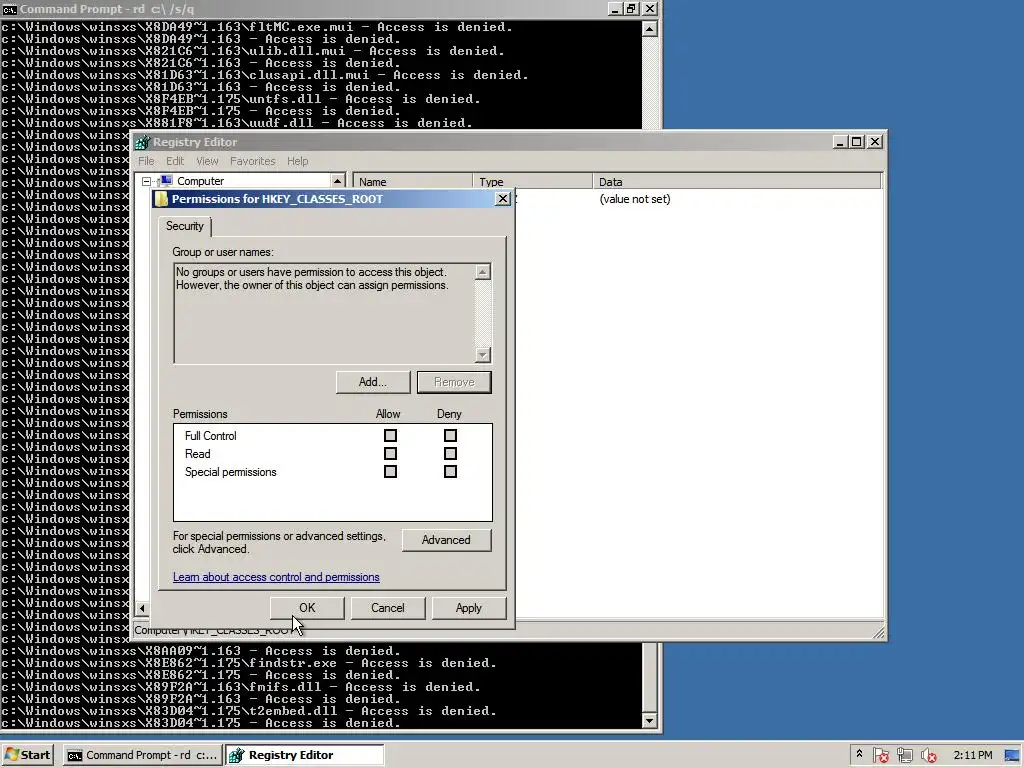
Task: Close the Permissions for HKEY_CLASSES_ROOT dialog
Action: tap(502, 199)
